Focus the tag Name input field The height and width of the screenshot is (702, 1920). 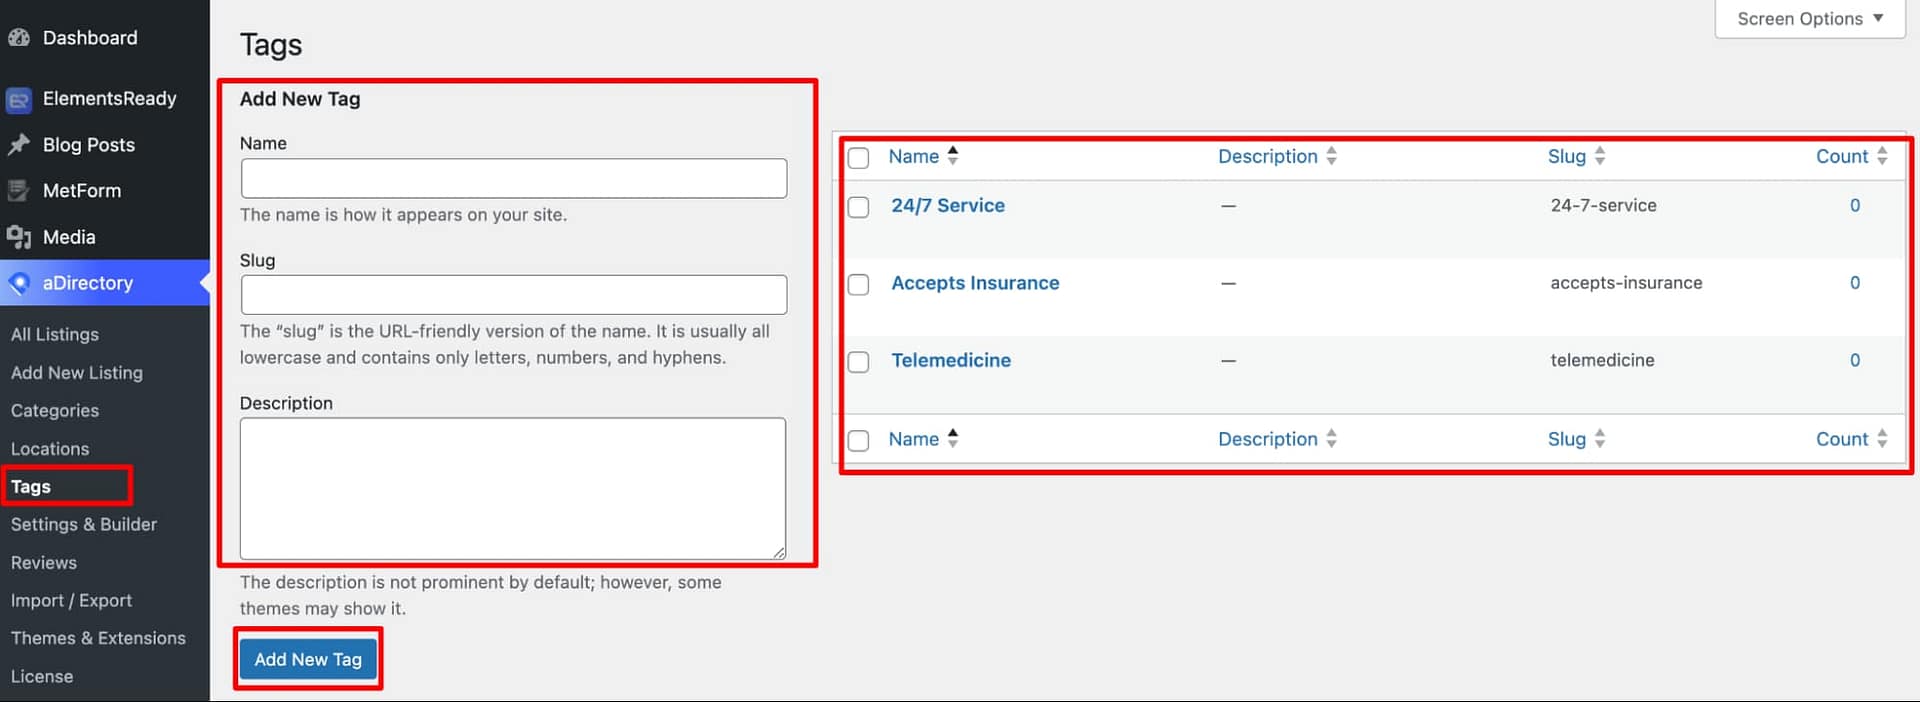click(x=513, y=178)
